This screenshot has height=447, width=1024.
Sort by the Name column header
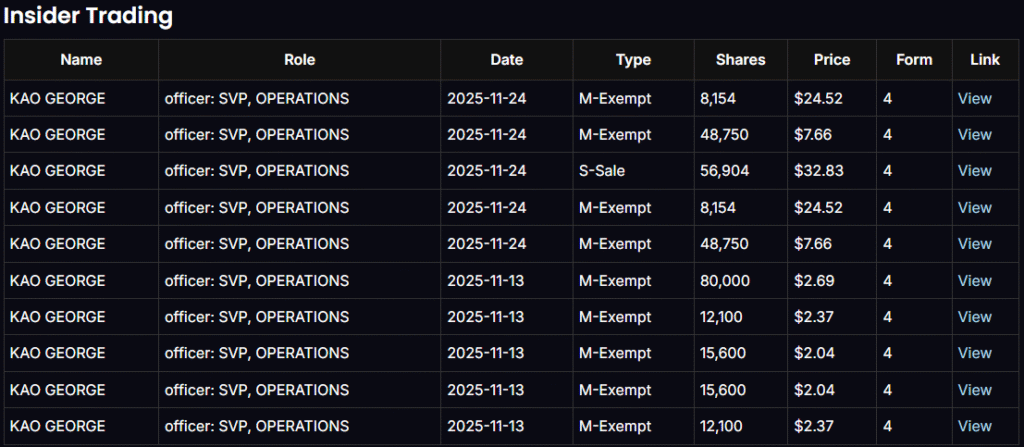coord(81,60)
